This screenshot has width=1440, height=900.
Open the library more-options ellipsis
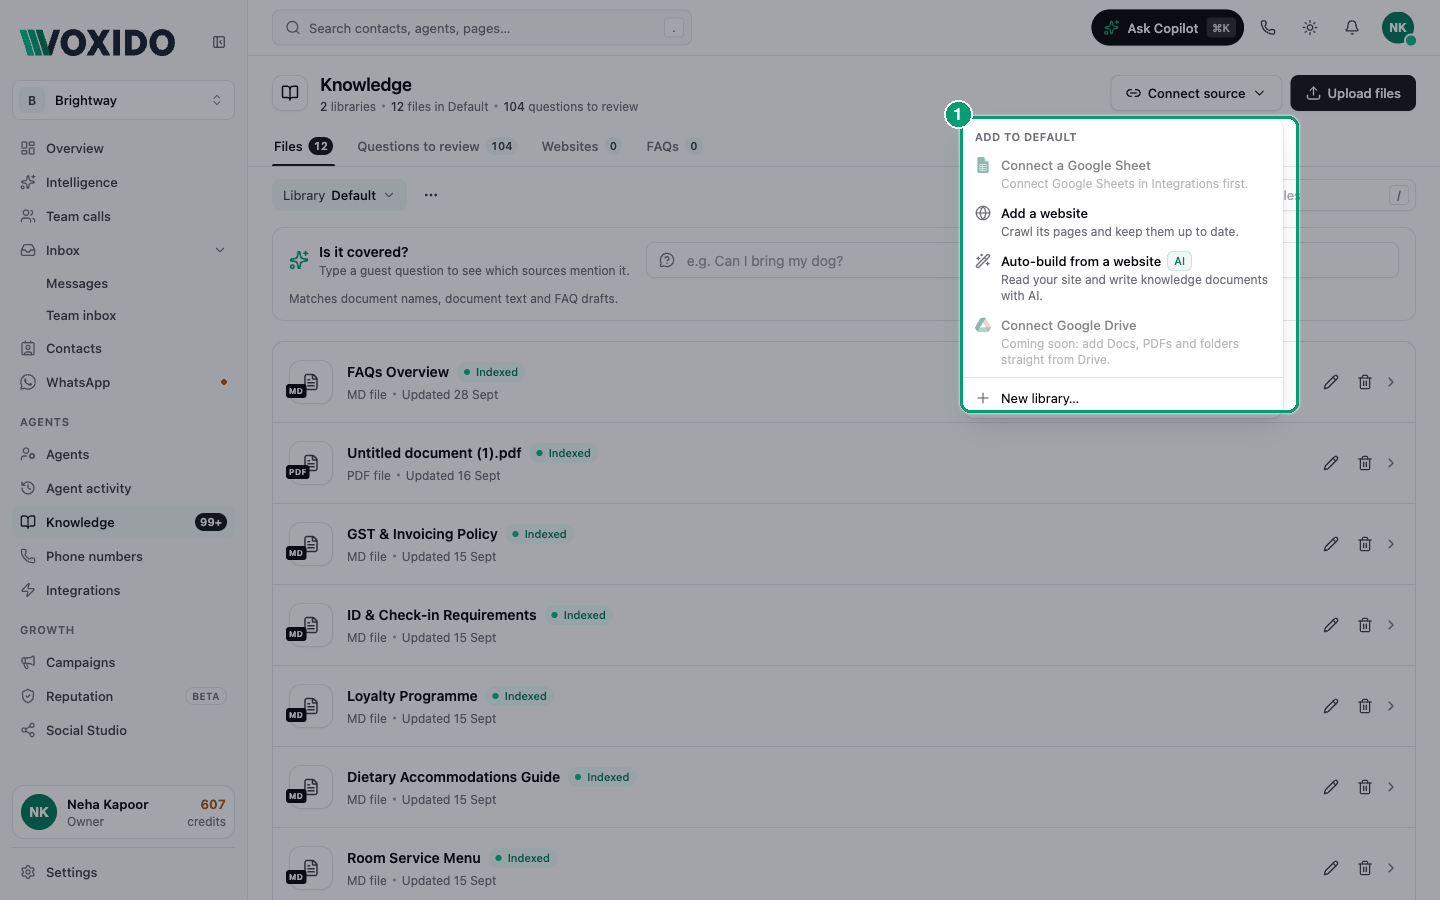431,195
